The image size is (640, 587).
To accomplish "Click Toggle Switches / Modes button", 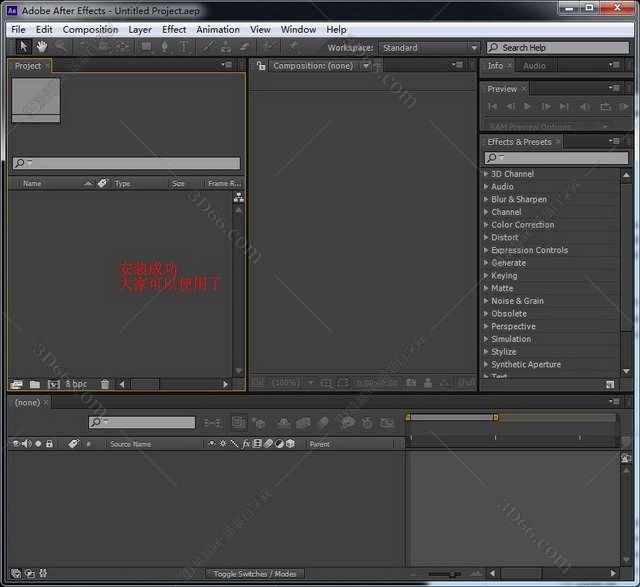I will point(256,574).
